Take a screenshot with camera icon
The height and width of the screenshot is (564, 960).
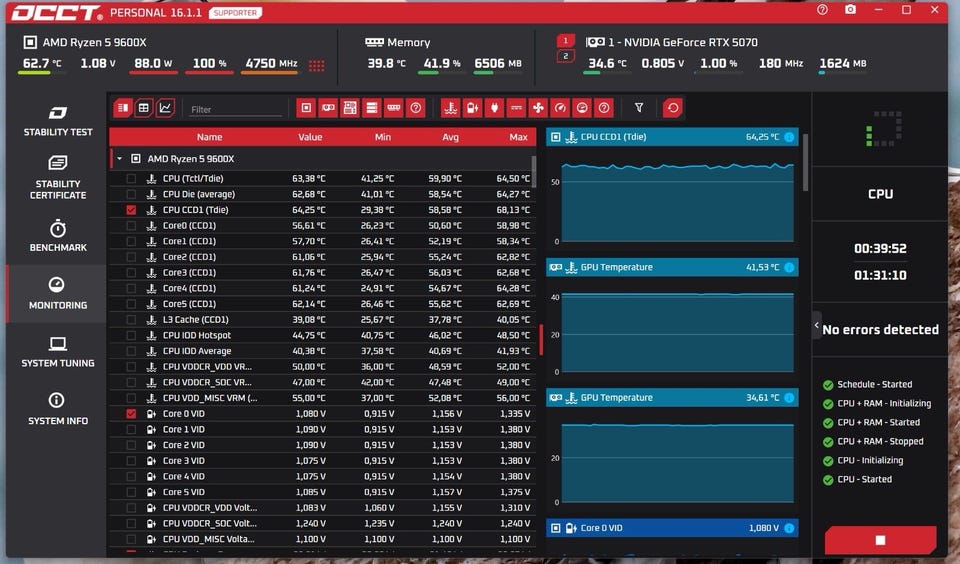pyautogui.click(x=850, y=10)
